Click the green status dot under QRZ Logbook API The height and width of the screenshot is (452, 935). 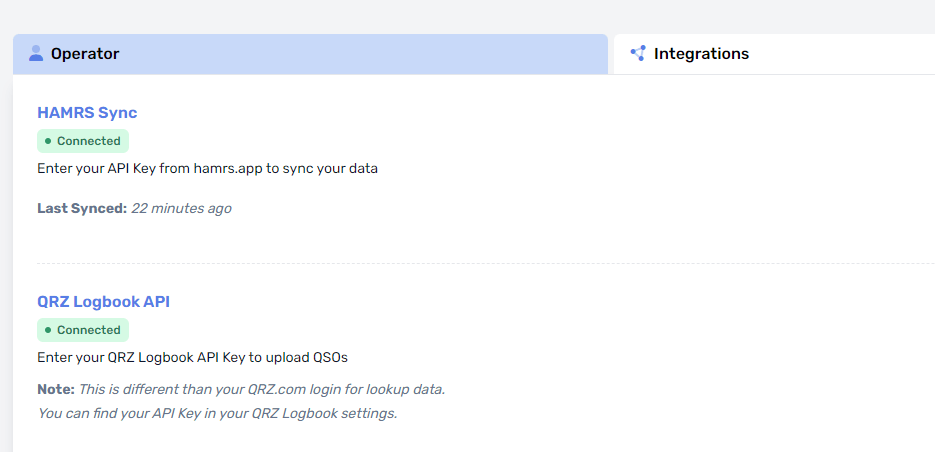pos(48,330)
